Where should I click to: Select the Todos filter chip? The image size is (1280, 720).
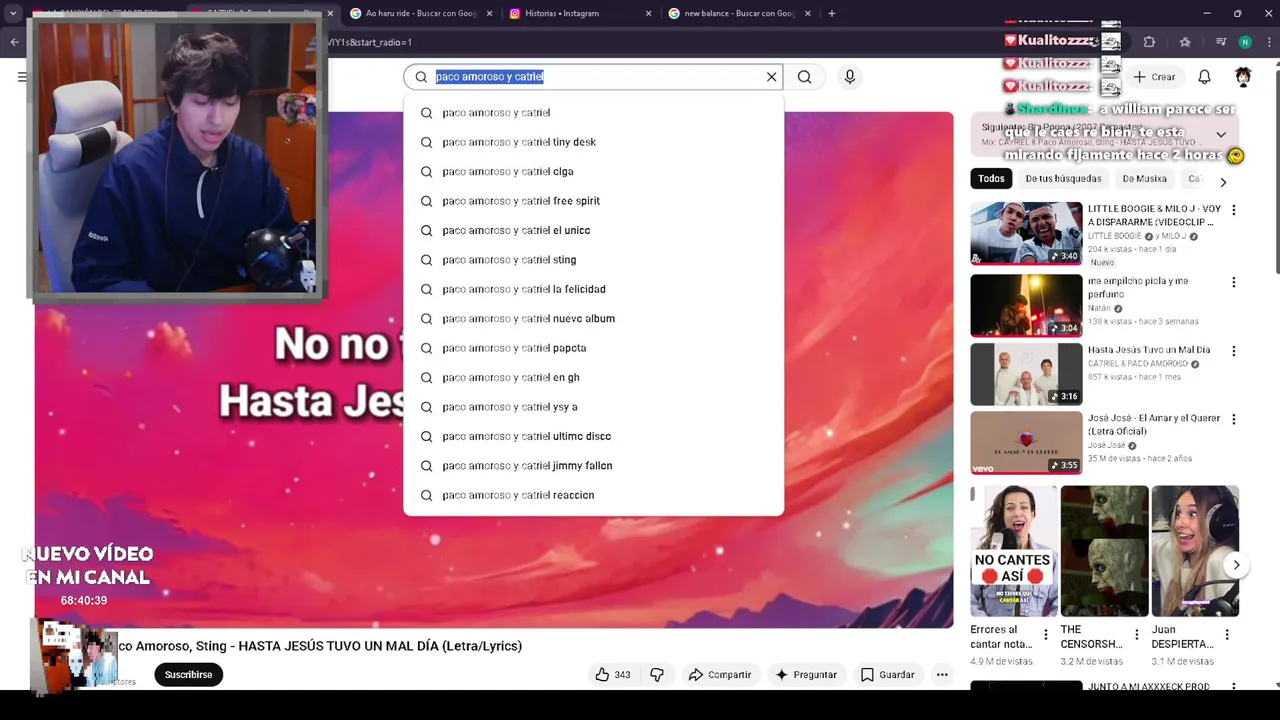coord(991,179)
